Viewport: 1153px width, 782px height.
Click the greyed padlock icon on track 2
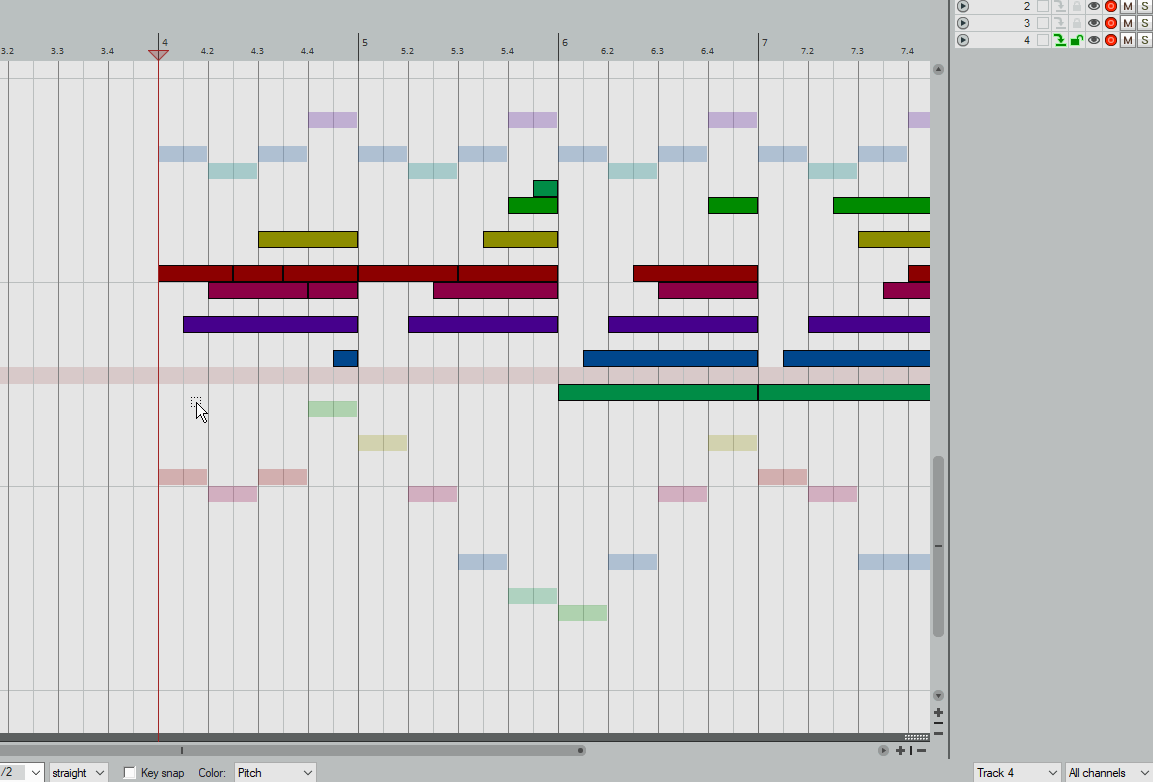coord(1077,6)
